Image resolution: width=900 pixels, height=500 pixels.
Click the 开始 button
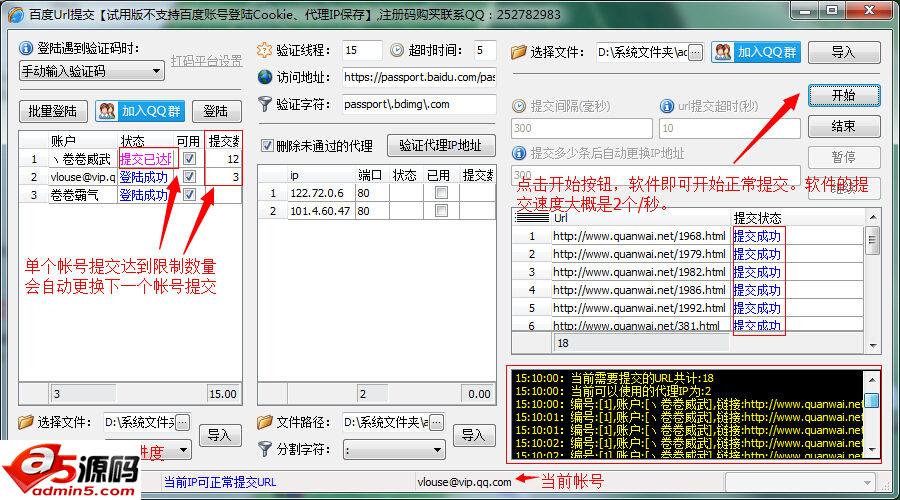(844, 95)
